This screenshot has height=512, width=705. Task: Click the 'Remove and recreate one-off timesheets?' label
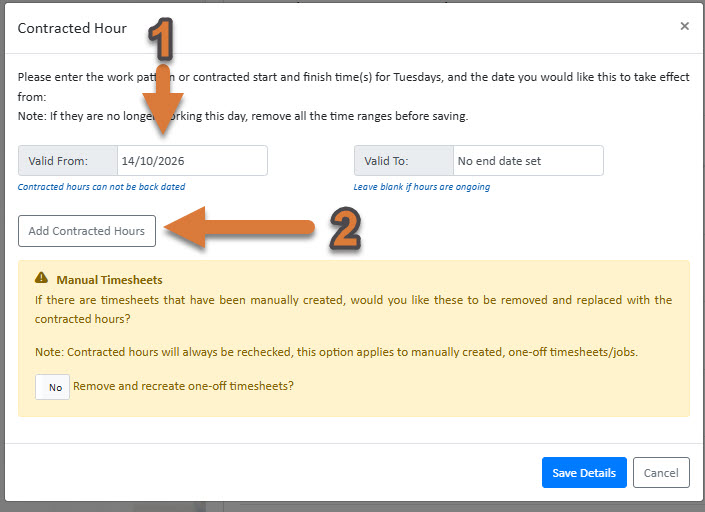coord(183,386)
